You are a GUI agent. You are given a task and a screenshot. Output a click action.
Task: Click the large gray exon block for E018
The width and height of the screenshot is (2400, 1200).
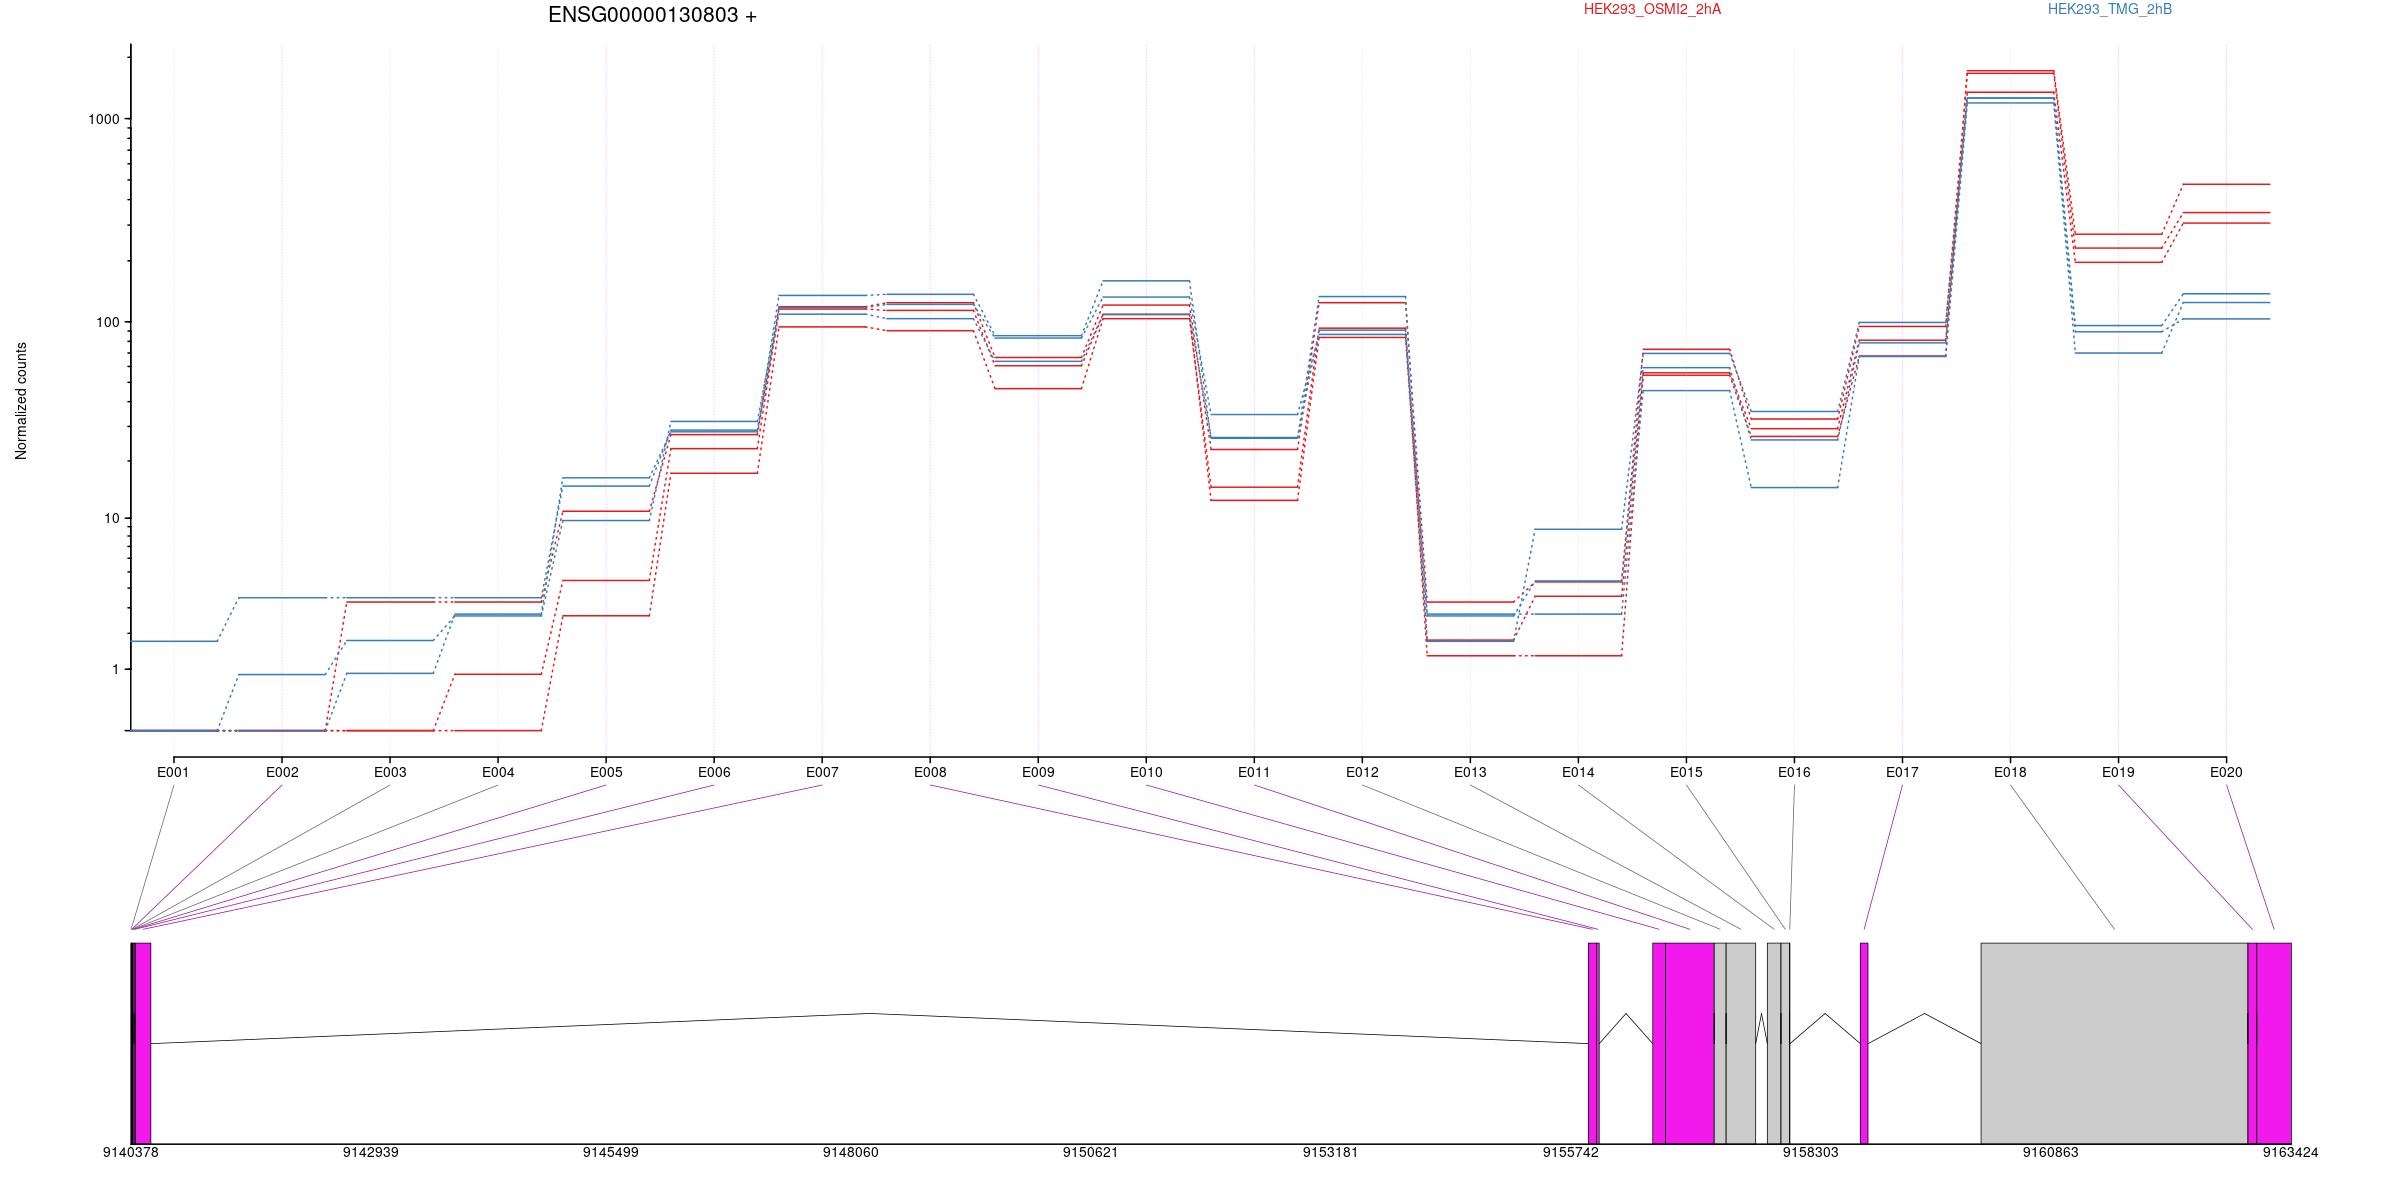(2114, 1043)
